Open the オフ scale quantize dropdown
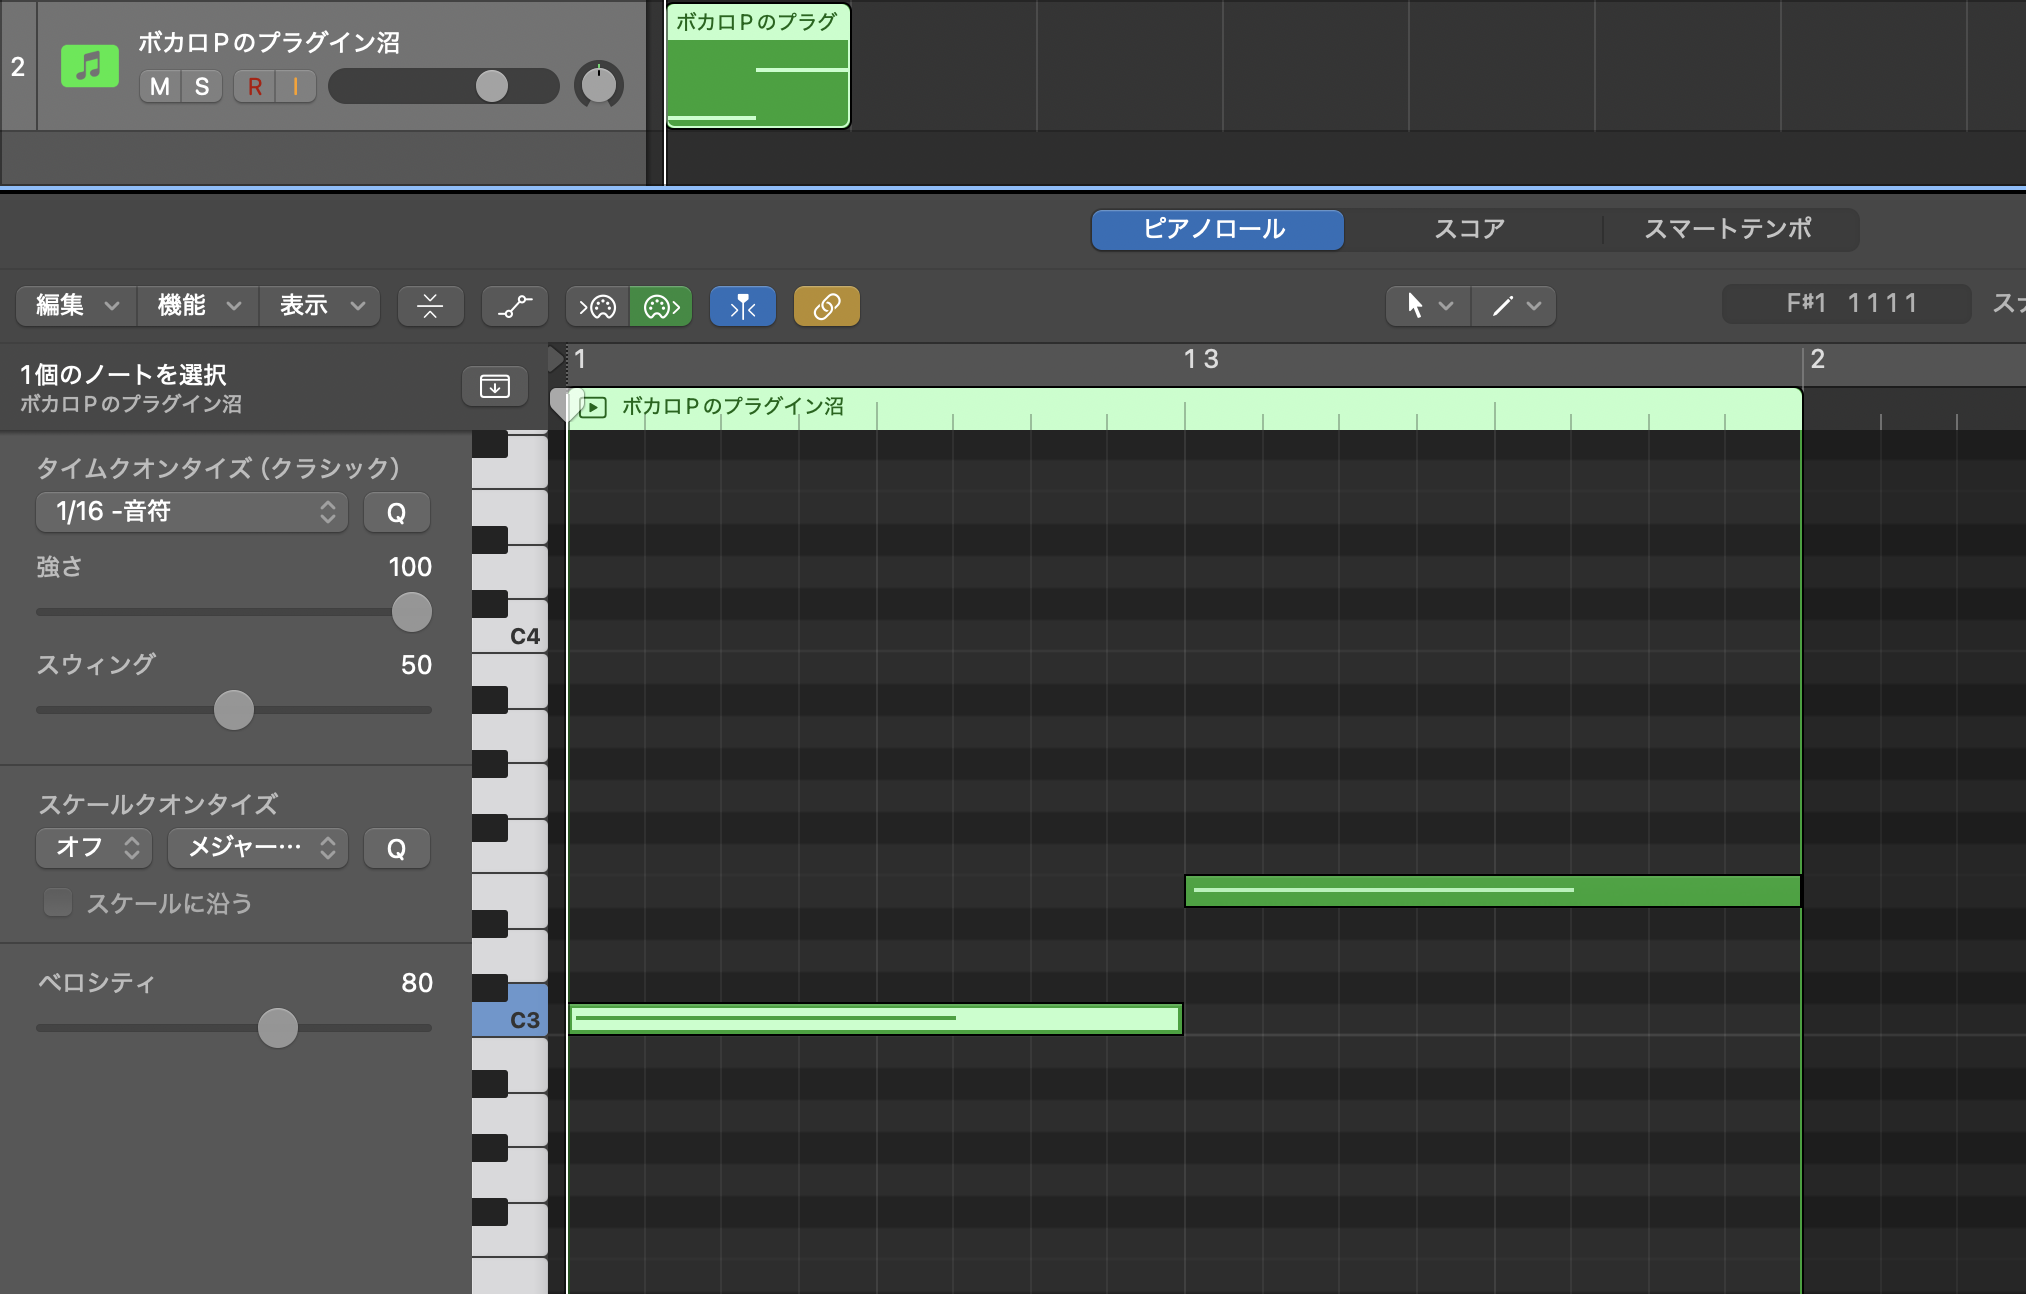This screenshot has height=1294, width=2026. pos(94,848)
